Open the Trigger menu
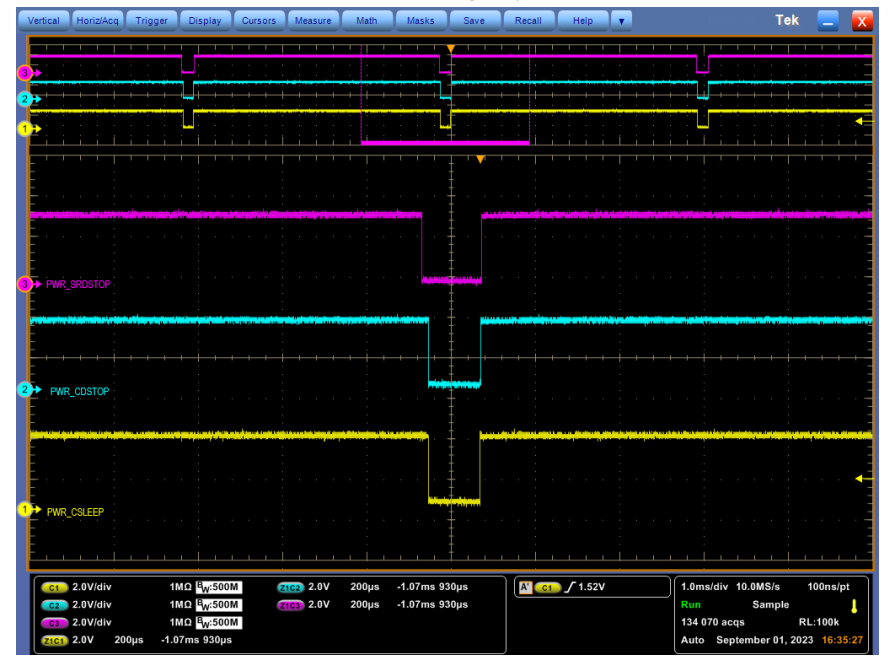 click(152, 20)
